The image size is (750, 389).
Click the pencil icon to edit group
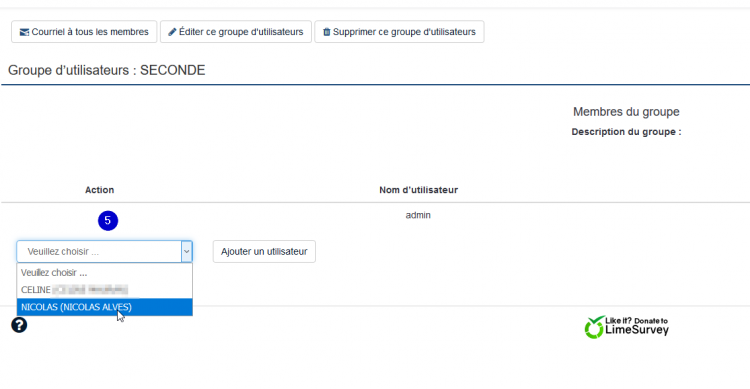(x=172, y=32)
